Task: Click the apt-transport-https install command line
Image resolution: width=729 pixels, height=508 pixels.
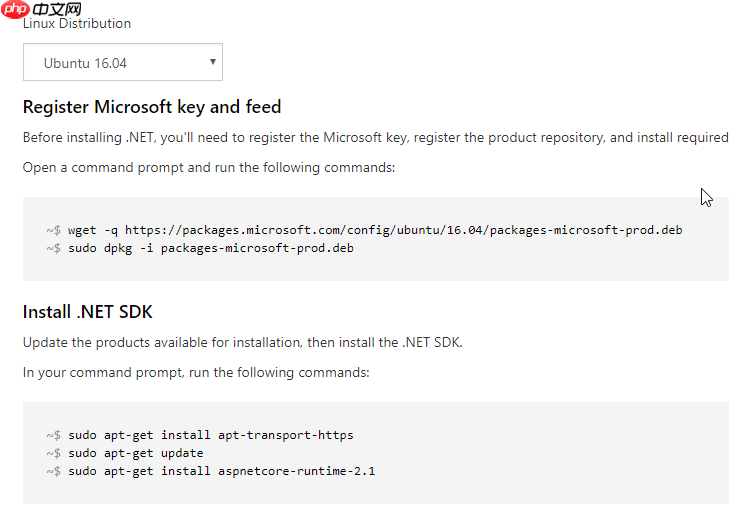Action: 200,435
